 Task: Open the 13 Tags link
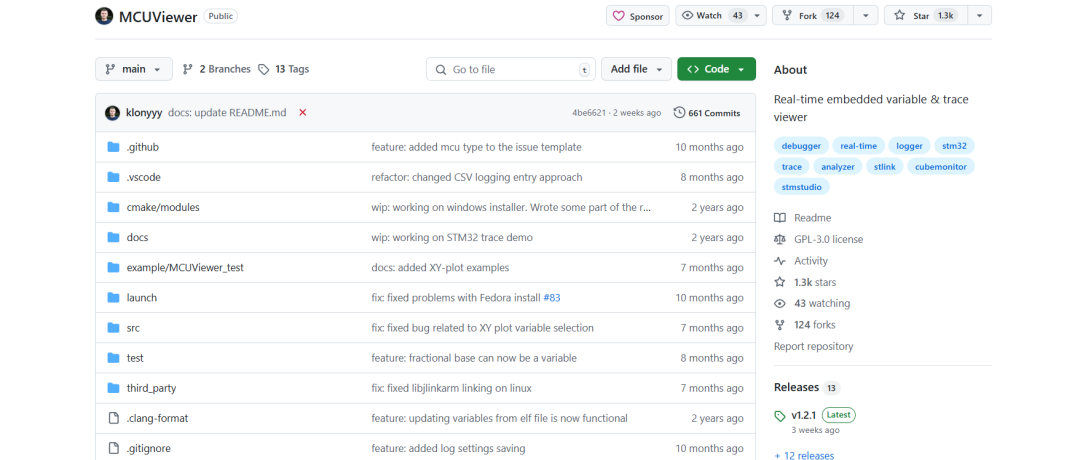[x=284, y=69]
